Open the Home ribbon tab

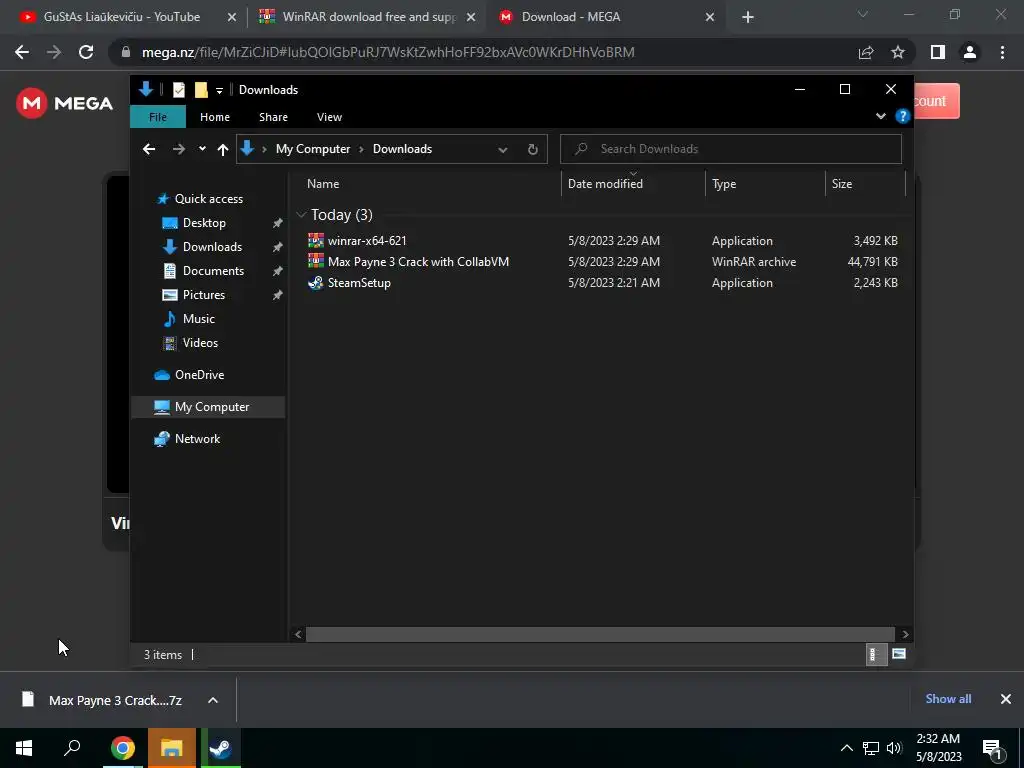(x=215, y=117)
